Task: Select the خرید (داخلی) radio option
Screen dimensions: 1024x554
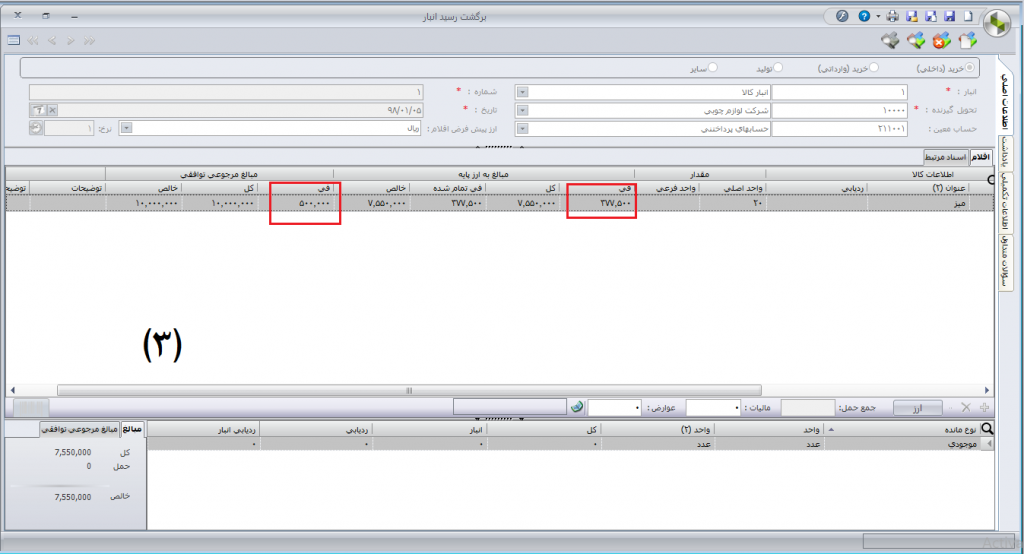Action: tap(970, 68)
